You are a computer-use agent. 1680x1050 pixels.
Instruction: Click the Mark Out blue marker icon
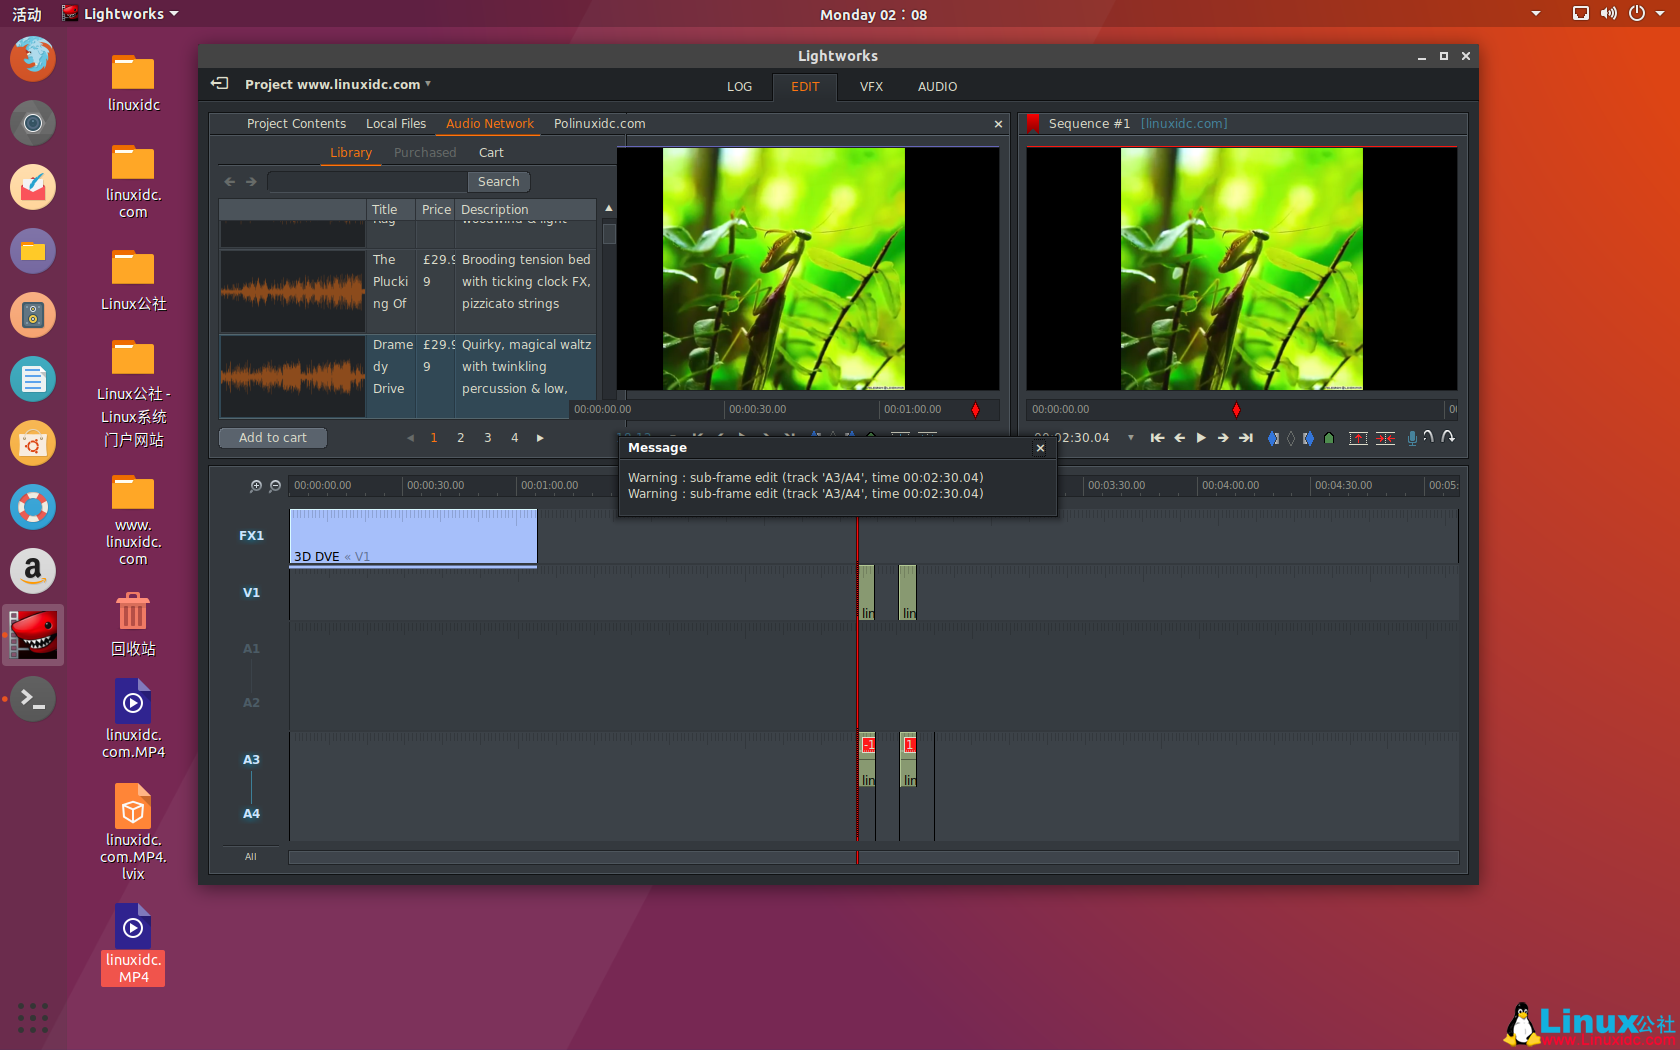tap(1308, 438)
